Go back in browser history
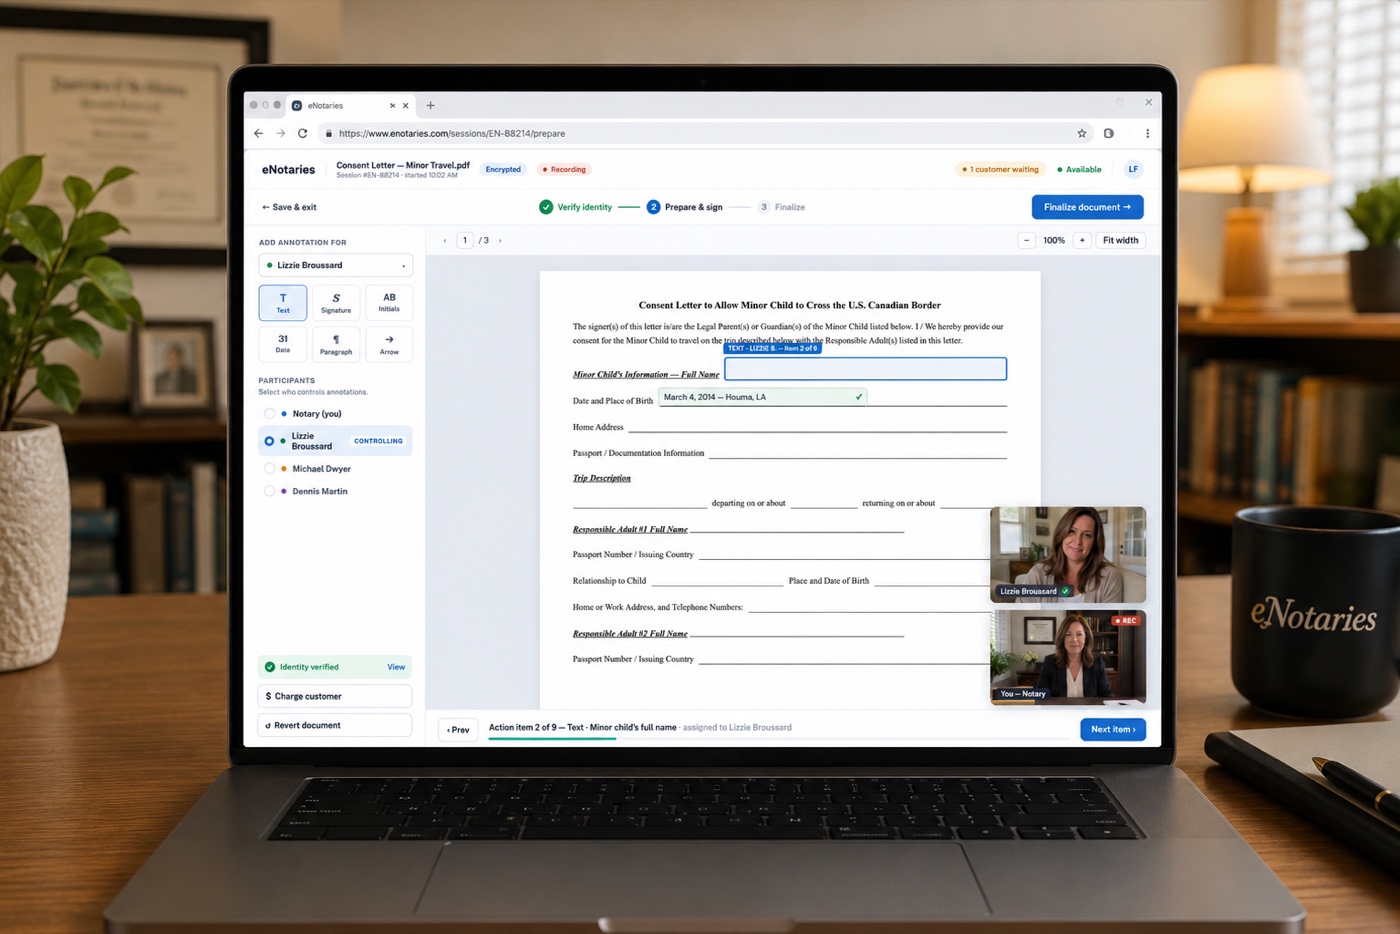The height and width of the screenshot is (934, 1400). click(x=259, y=133)
